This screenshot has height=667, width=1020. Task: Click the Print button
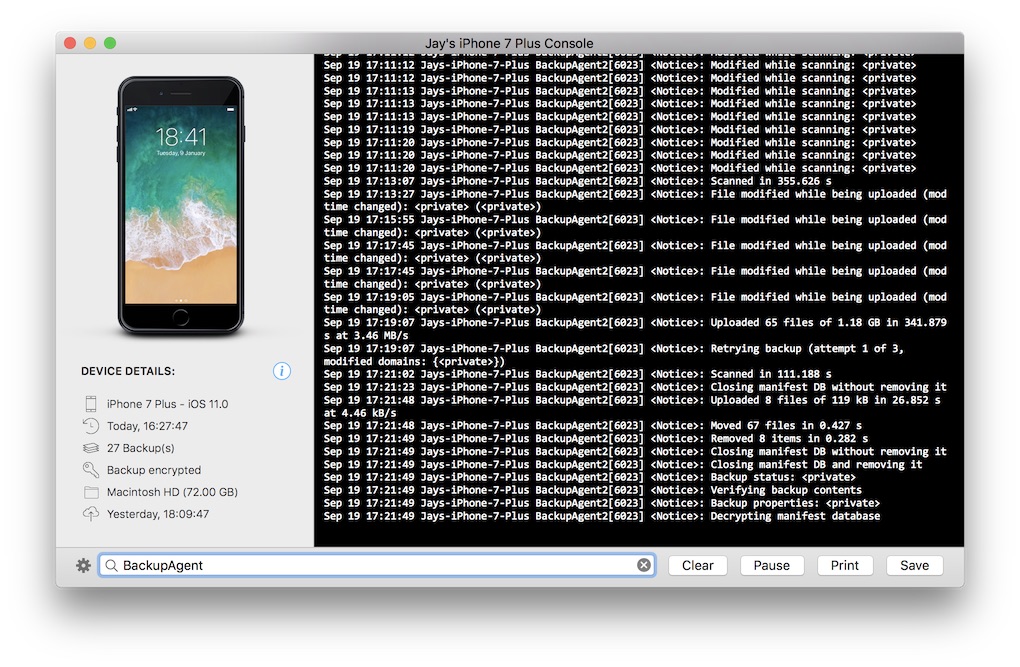click(844, 565)
